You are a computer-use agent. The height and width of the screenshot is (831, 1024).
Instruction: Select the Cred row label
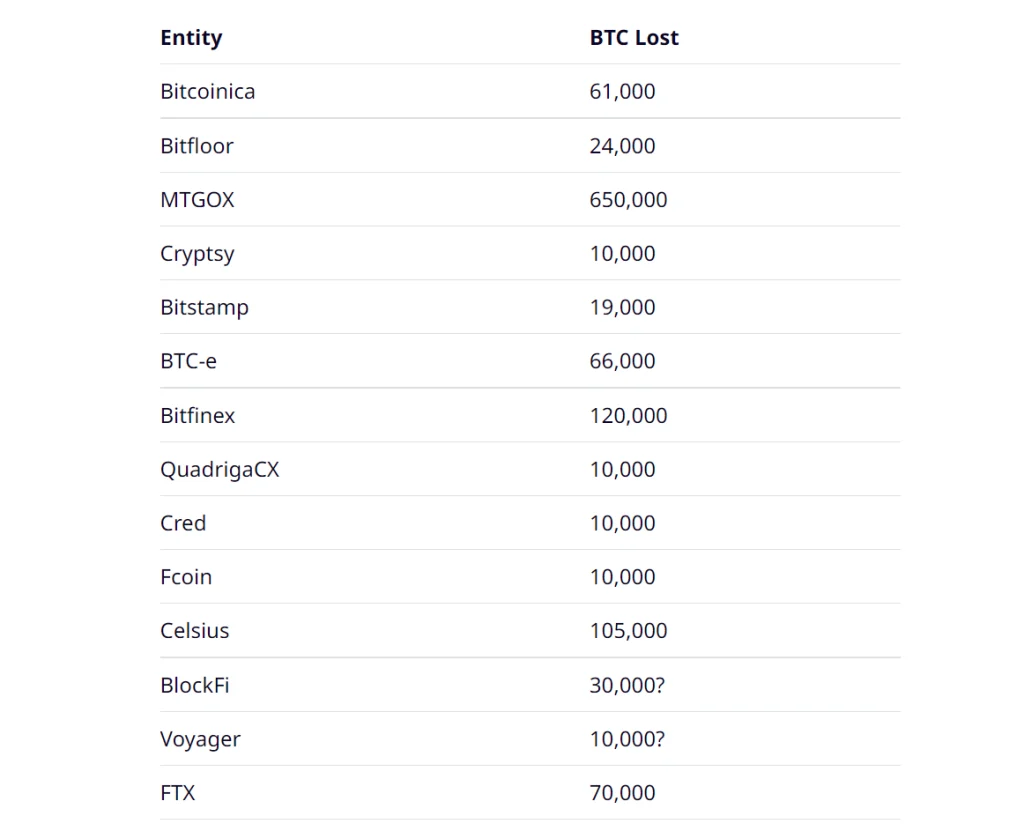(183, 524)
